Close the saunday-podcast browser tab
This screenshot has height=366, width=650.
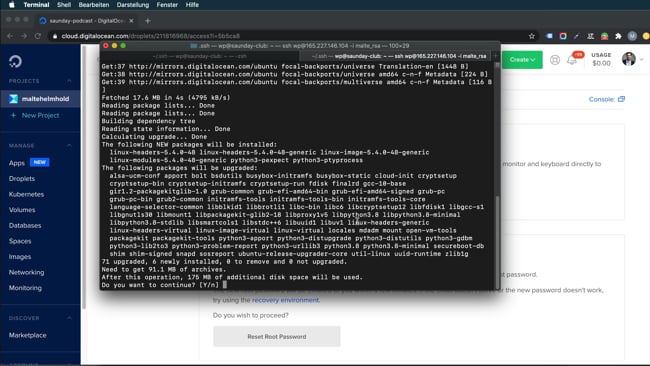[x=131, y=20]
